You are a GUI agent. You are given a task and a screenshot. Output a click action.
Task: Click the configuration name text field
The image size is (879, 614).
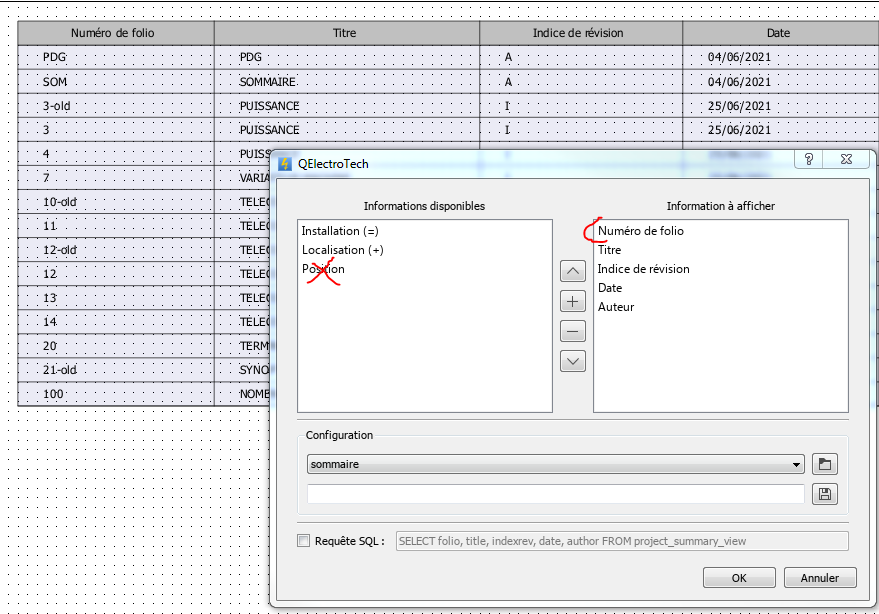tap(555, 494)
